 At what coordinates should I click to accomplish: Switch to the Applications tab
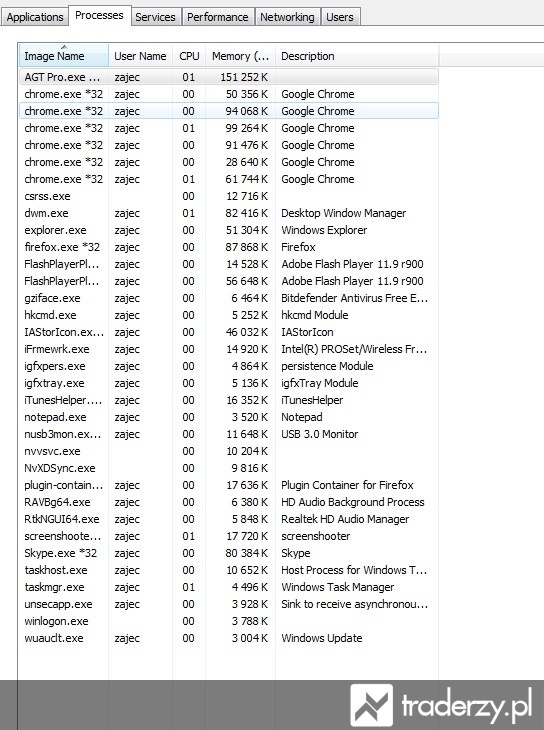(34, 17)
